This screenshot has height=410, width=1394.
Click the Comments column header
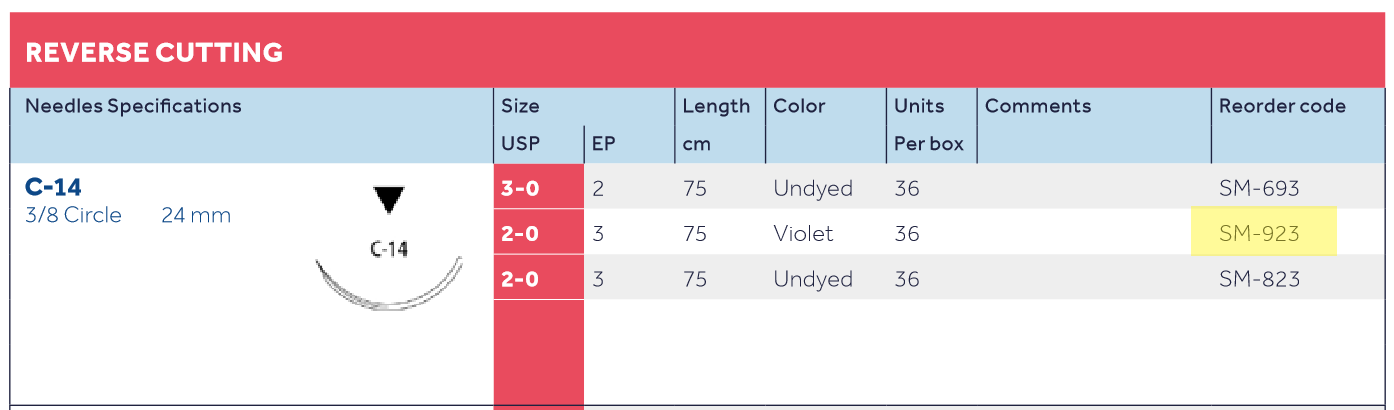coord(1038,106)
